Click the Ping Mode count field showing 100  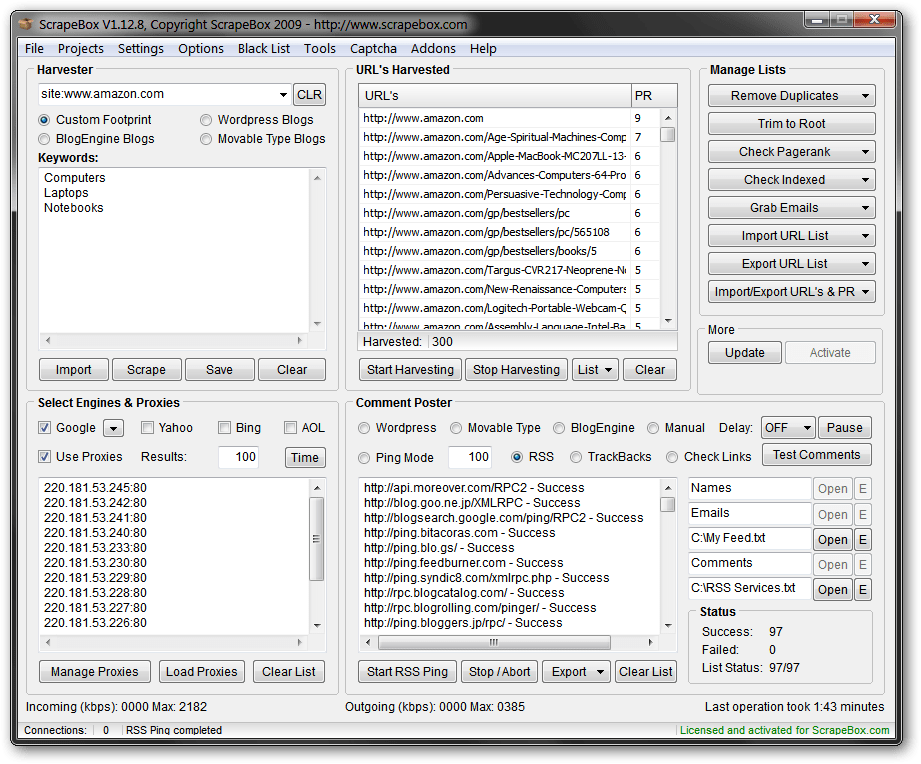pos(470,457)
